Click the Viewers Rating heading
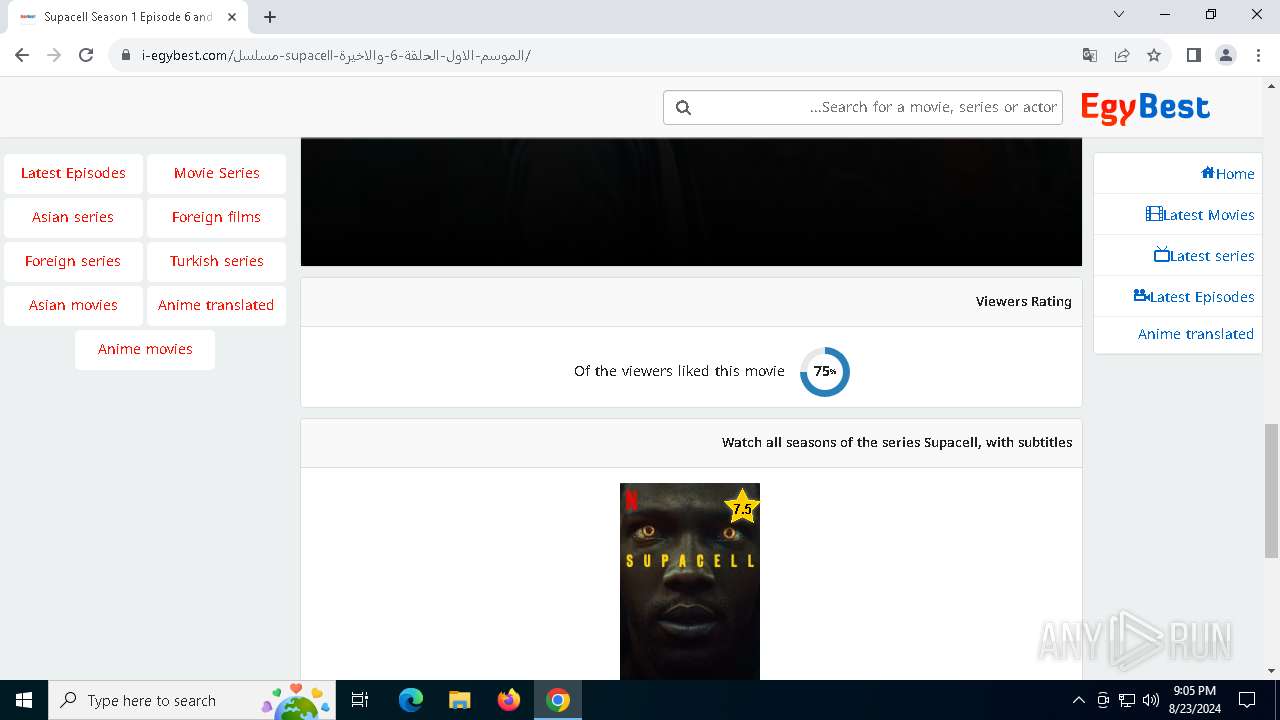1280x720 pixels. click(x=1023, y=301)
